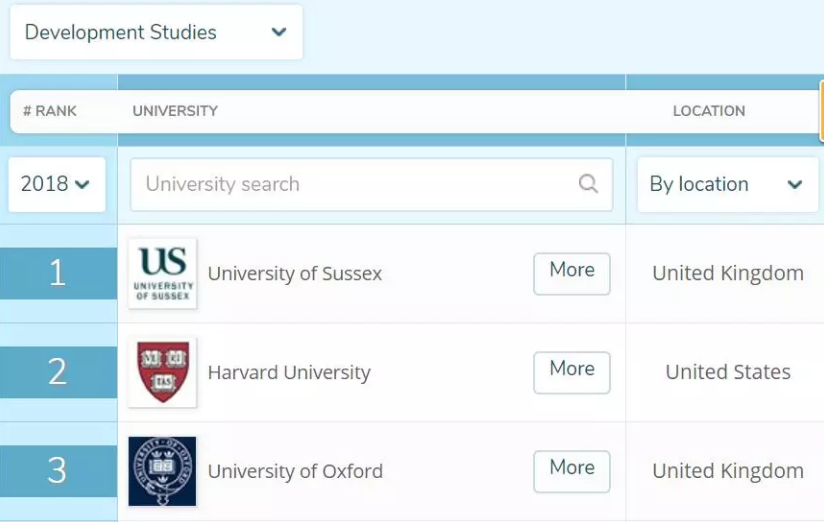Open the Development Studies subject dropdown
Viewport: 824px width, 522px height.
pos(156,33)
